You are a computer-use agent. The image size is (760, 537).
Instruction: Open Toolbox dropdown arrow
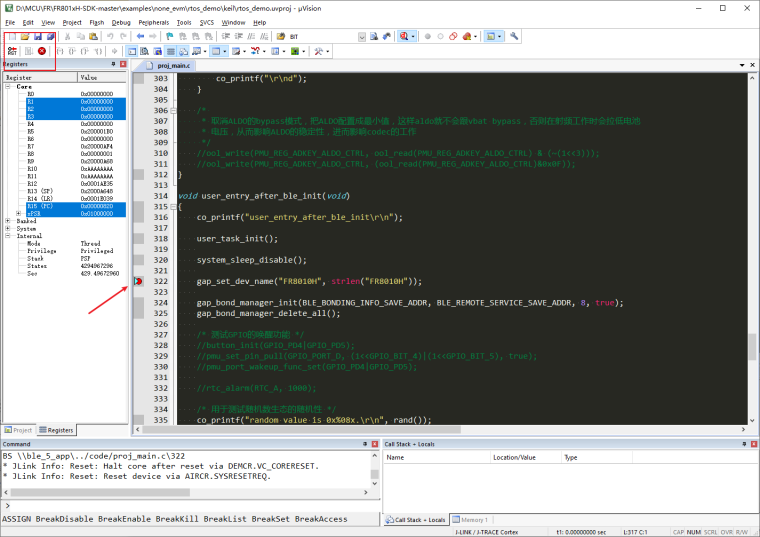328,51
